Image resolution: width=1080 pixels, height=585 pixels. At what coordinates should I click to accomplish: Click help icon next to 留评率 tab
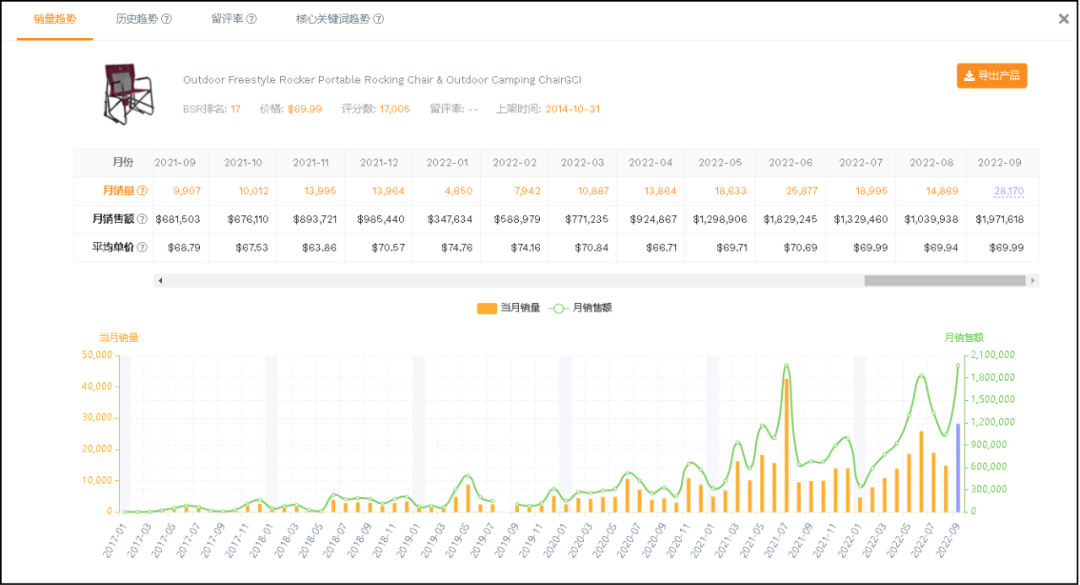[x=251, y=19]
